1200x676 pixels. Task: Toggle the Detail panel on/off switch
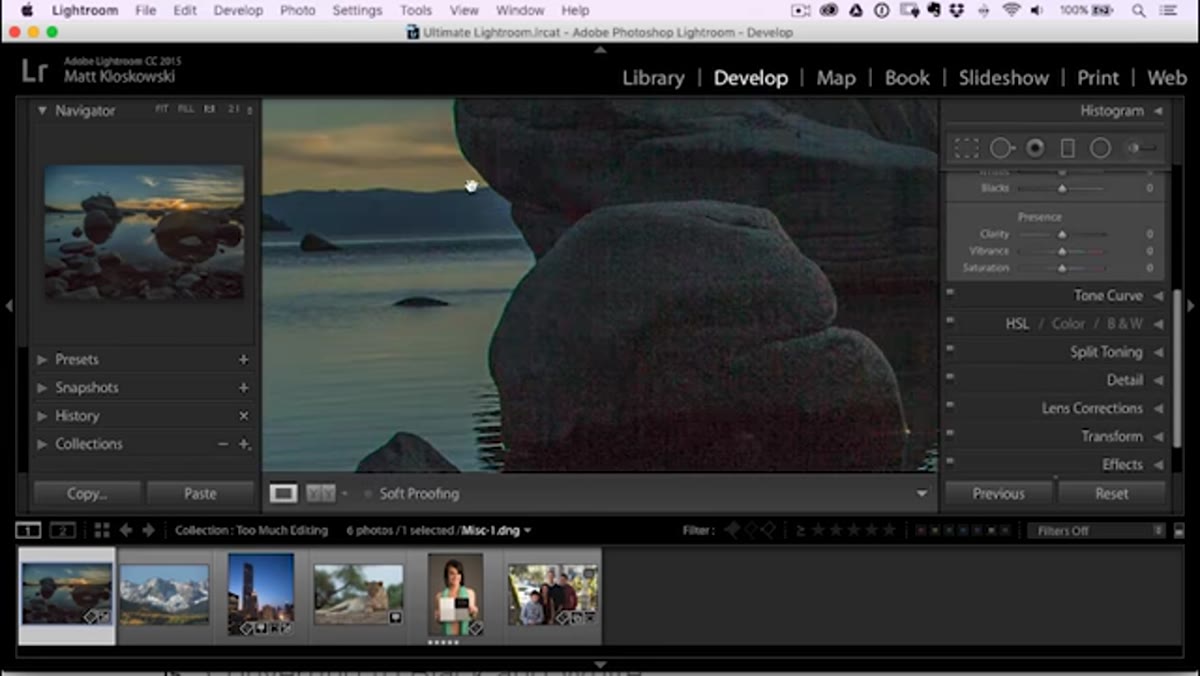point(950,377)
